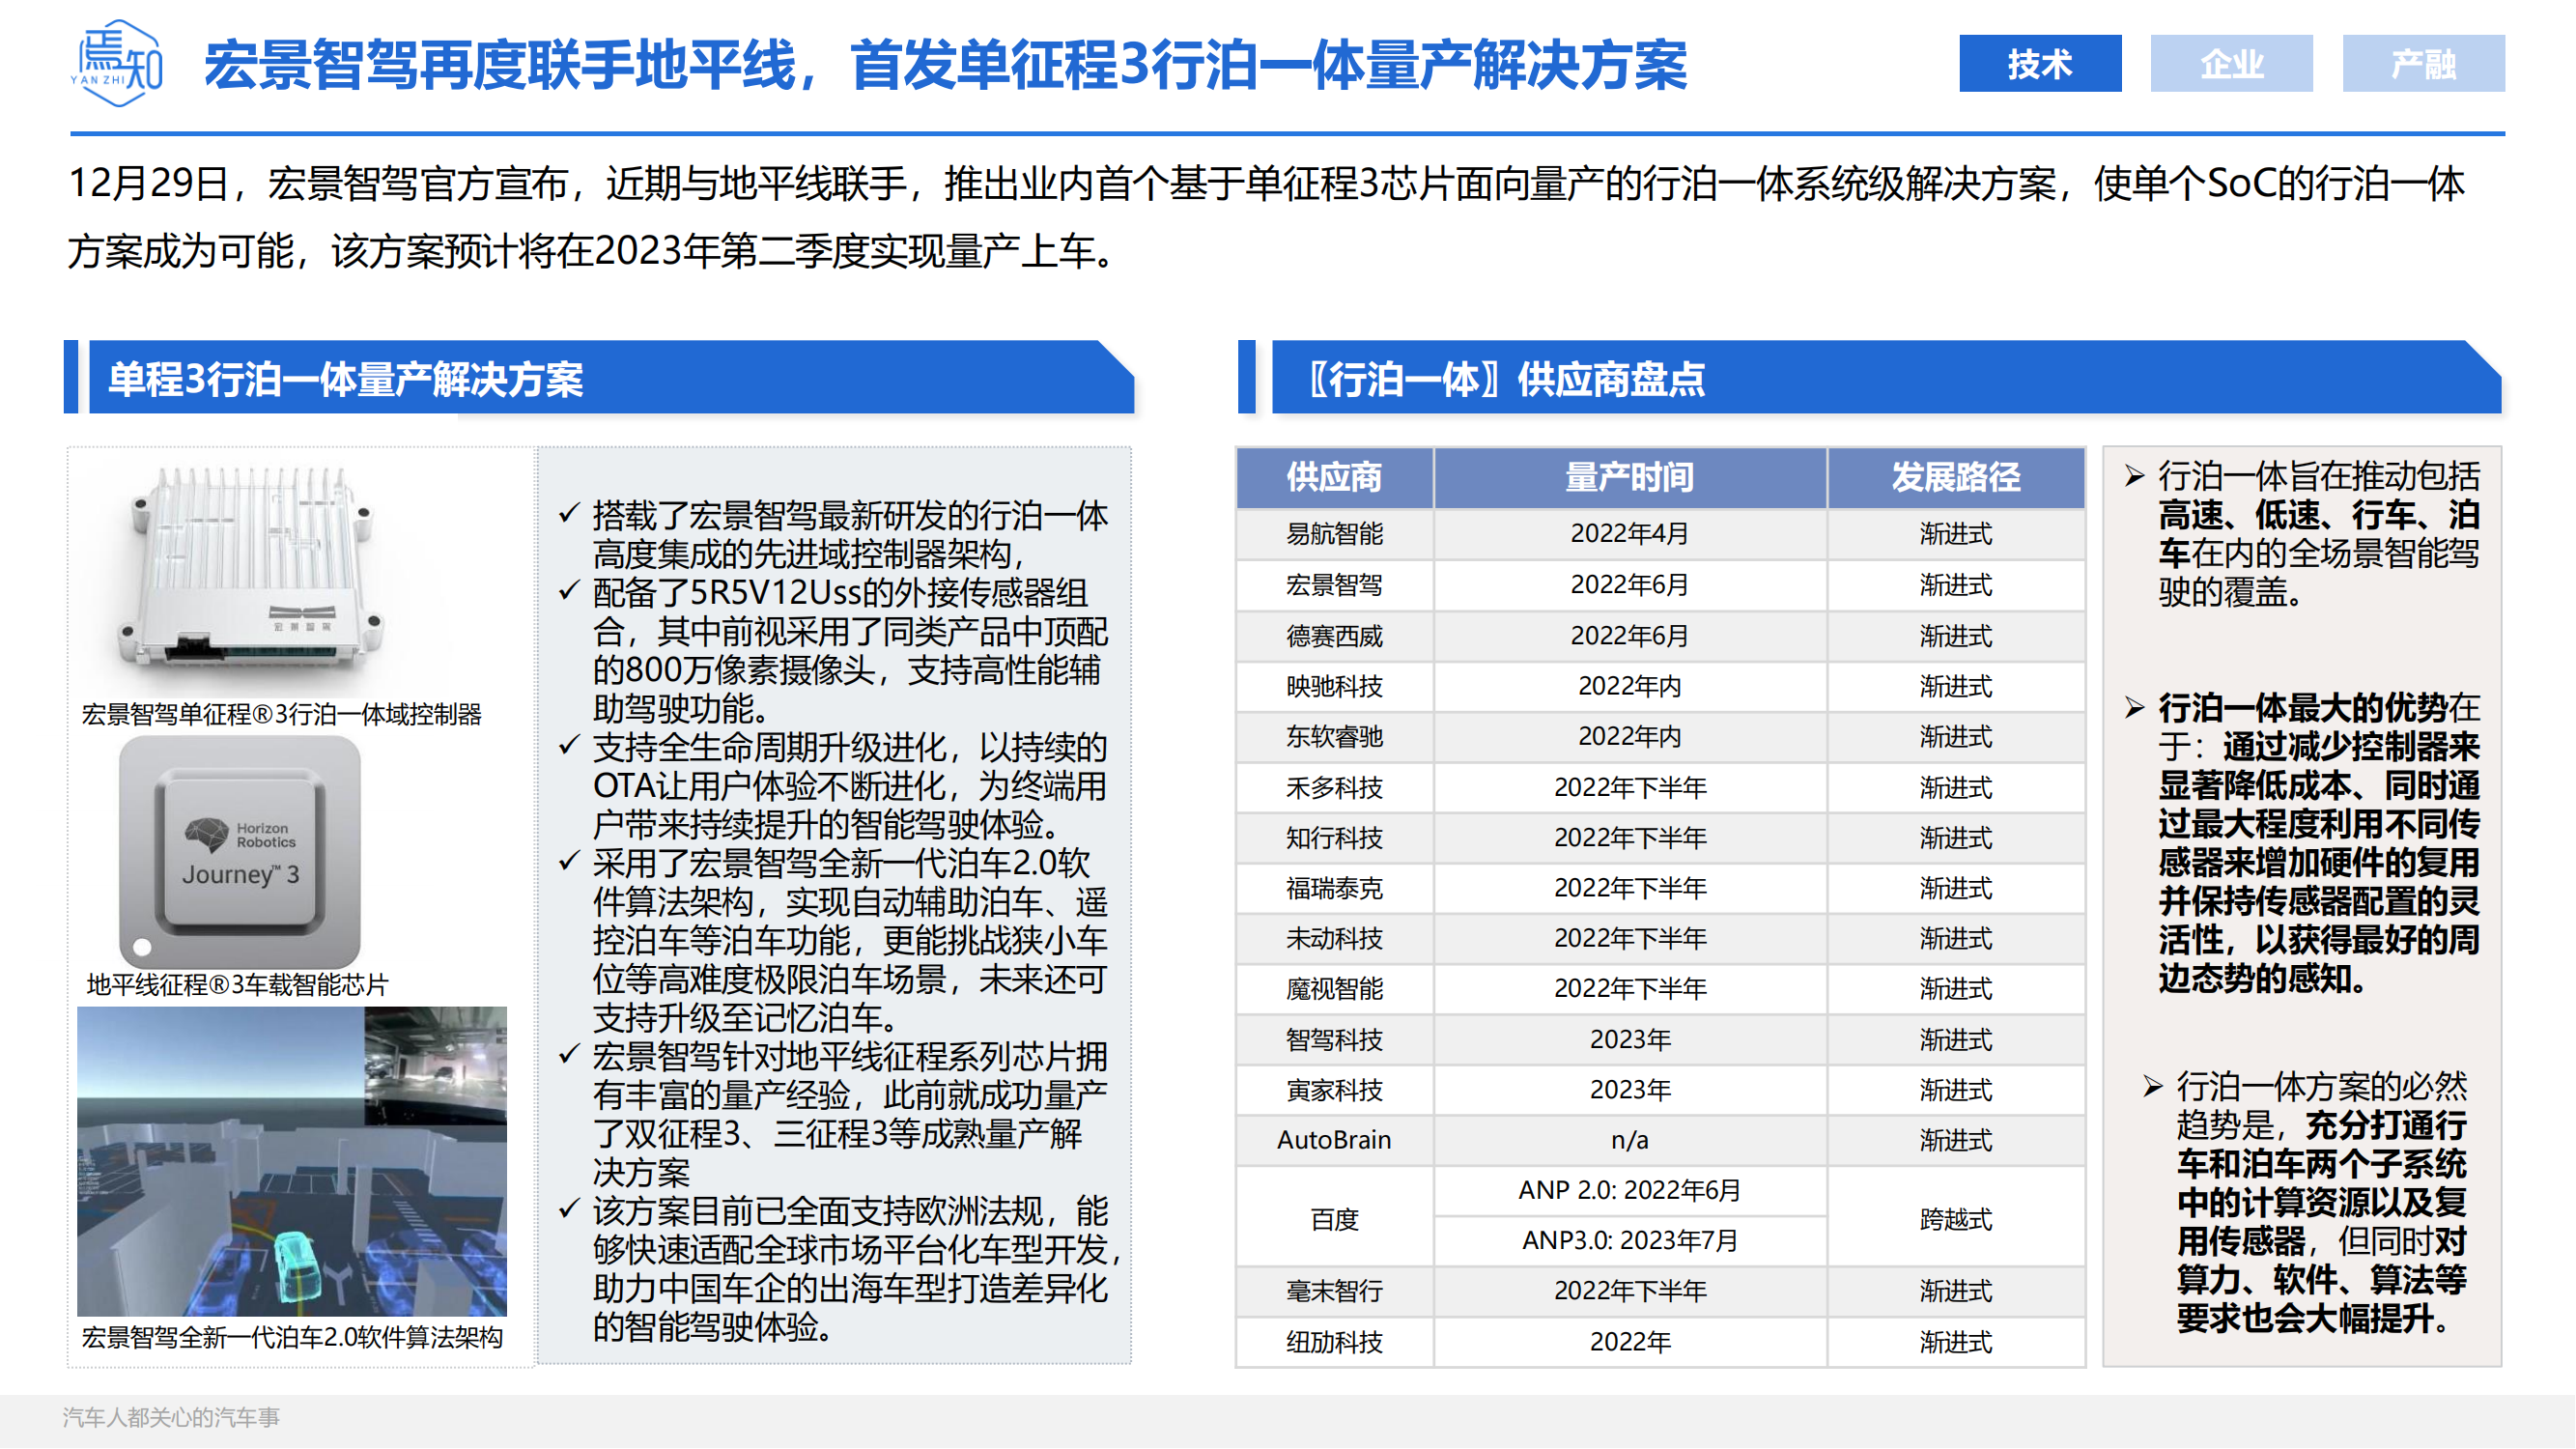Click the 纽劢科技 table cell
2576x1449 pixels.
tap(1335, 1343)
